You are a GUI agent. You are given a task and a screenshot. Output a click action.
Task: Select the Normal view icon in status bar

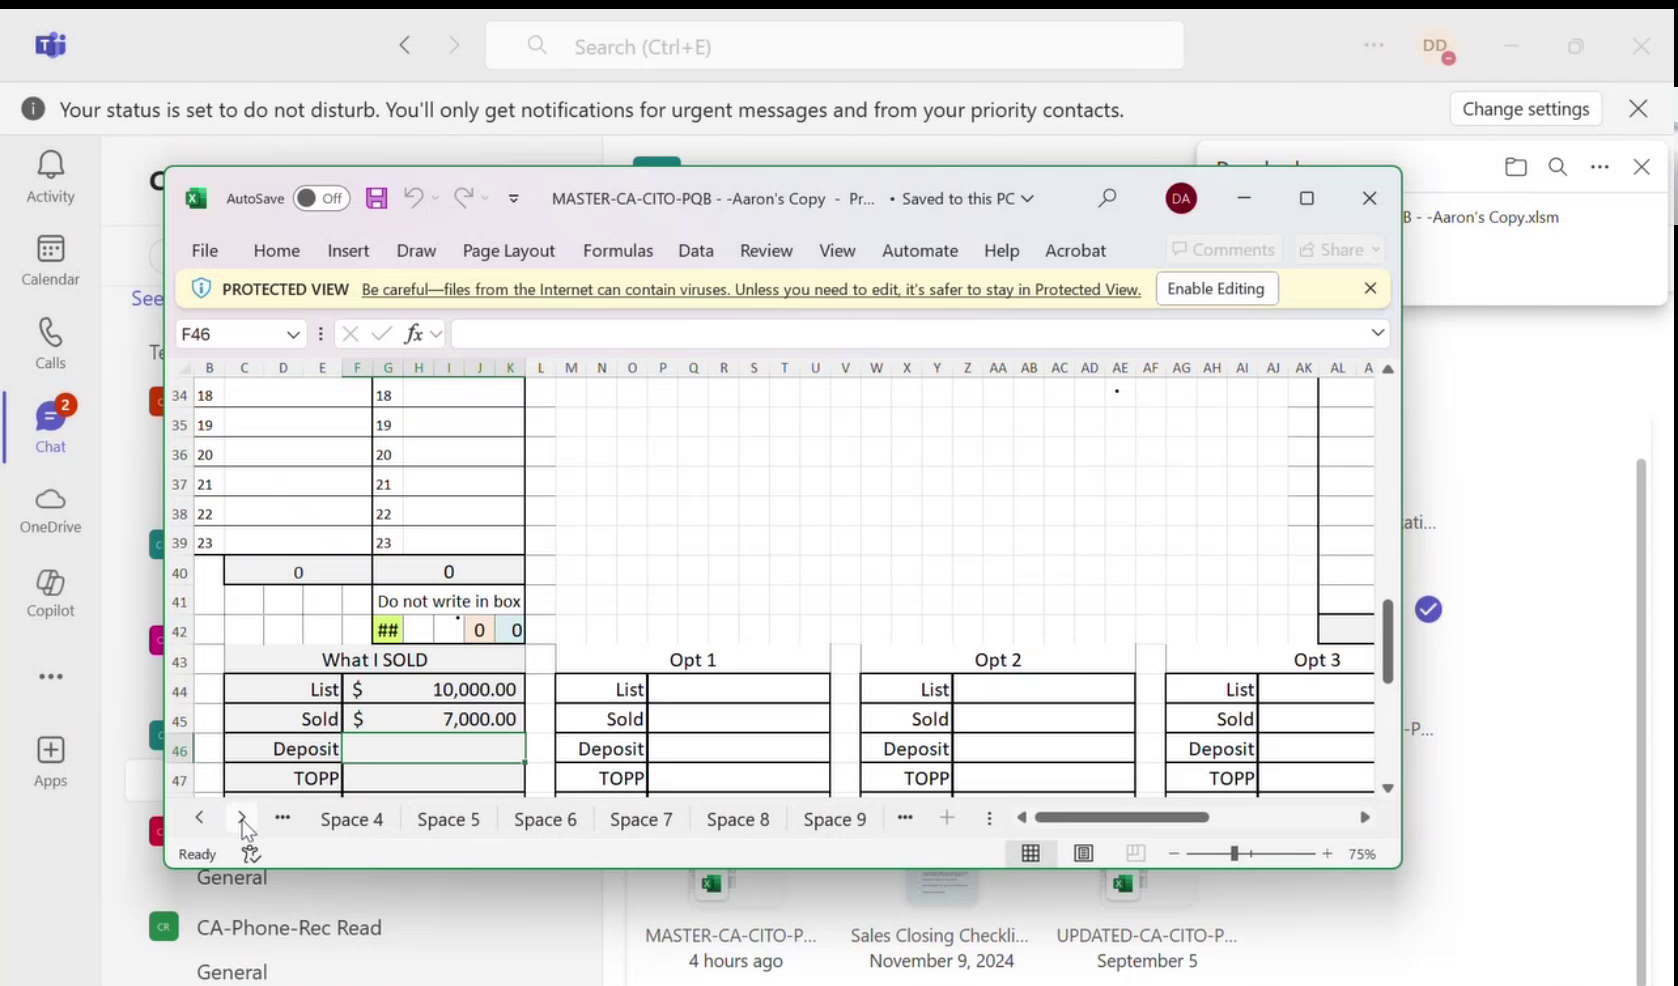click(1031, 853)
